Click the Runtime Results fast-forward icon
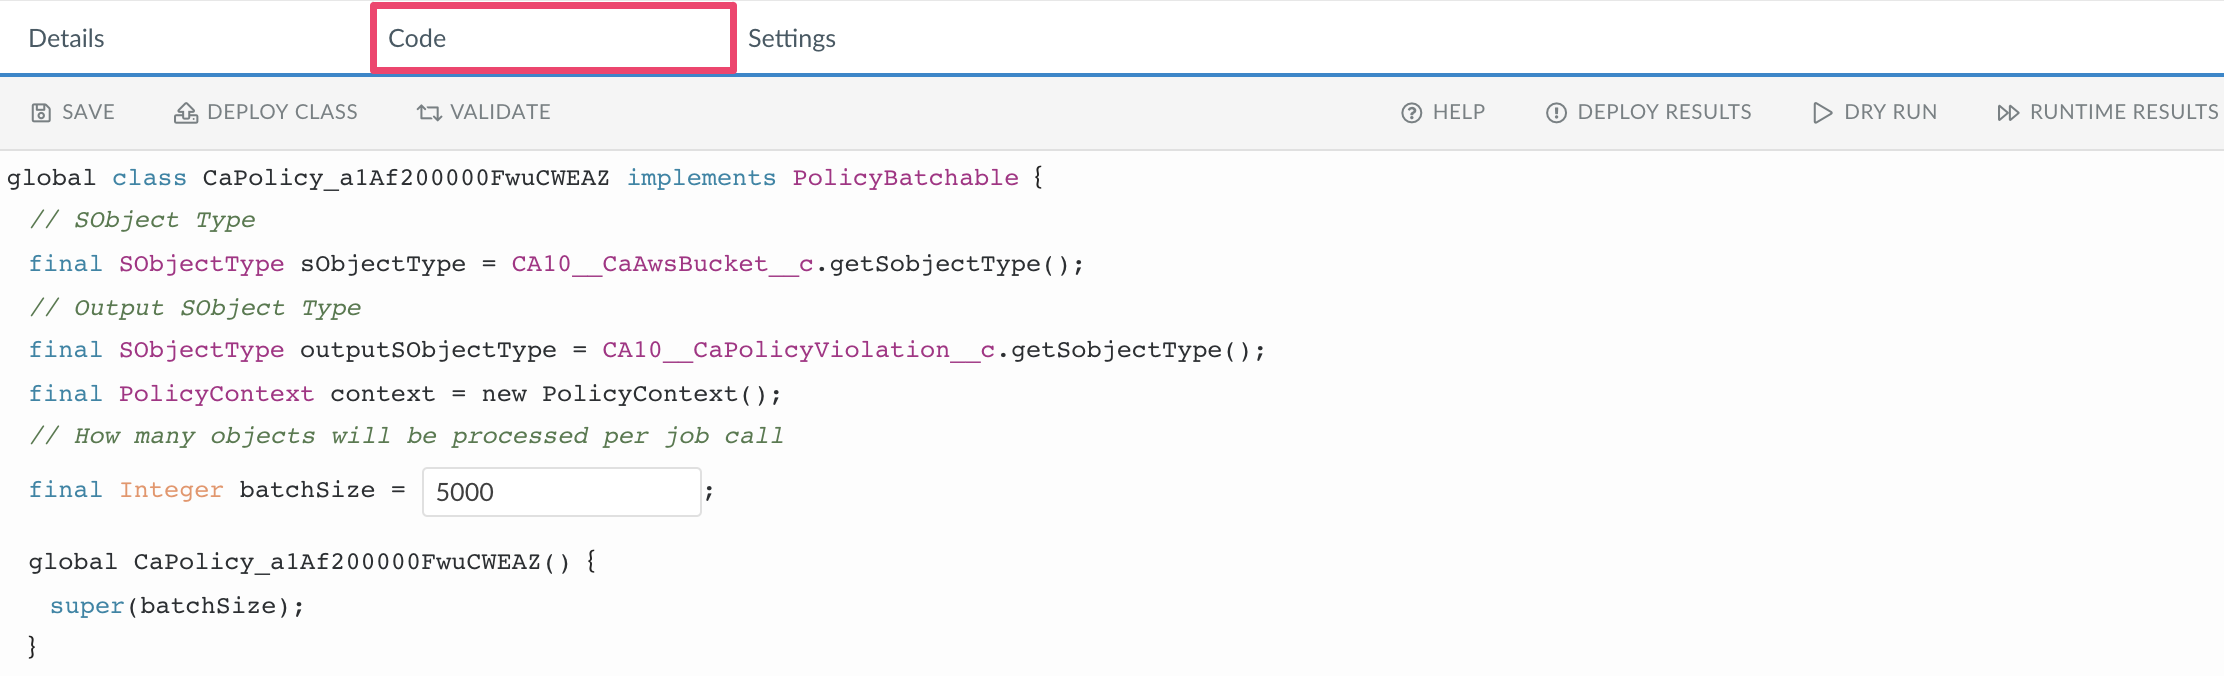The height and width of the screenshot is (676, 2224). pyautogui.click(x=2007, y=113)
